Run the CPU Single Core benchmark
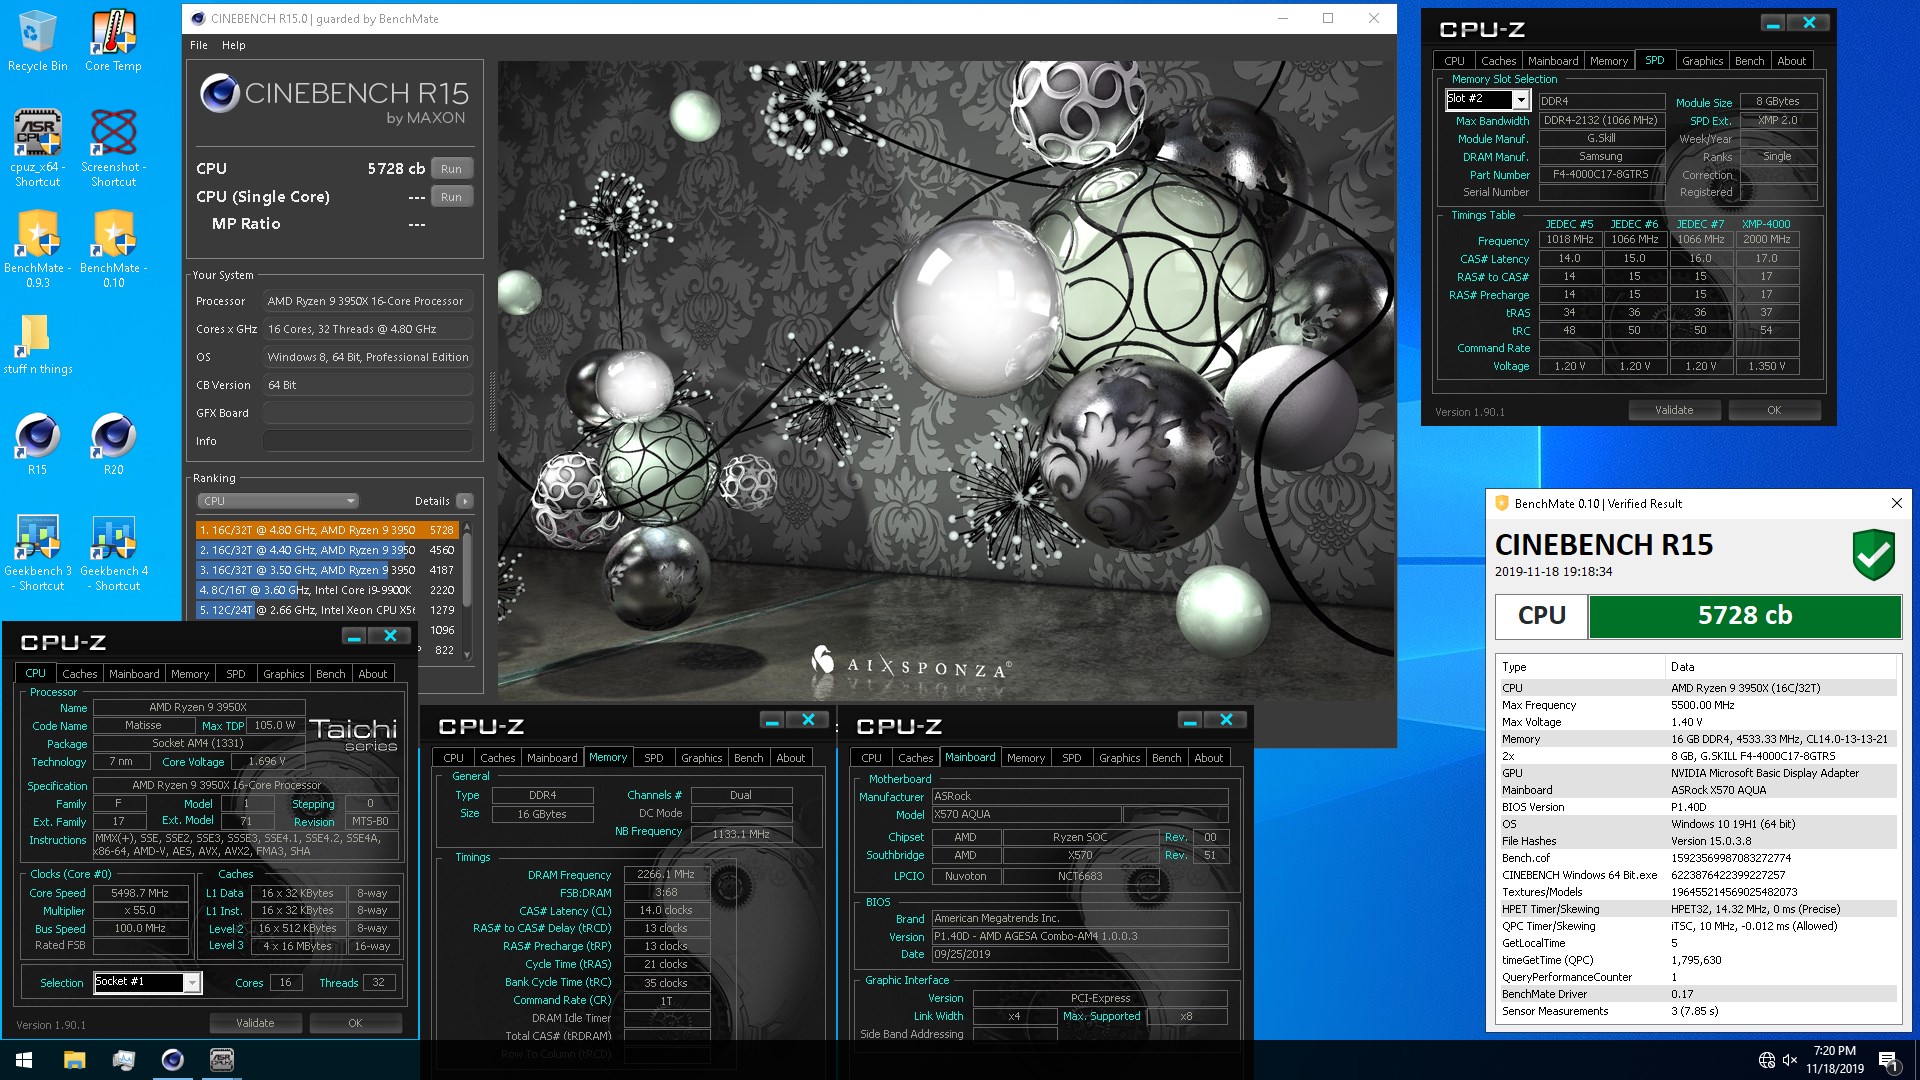Image resolution: width=1920 pixels, height=1080 pixels. [x=451, y=197]
